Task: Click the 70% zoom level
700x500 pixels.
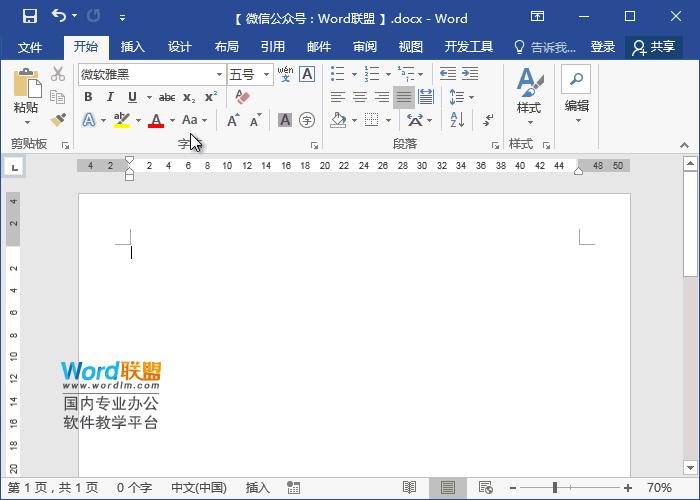Action: point(659,488)
